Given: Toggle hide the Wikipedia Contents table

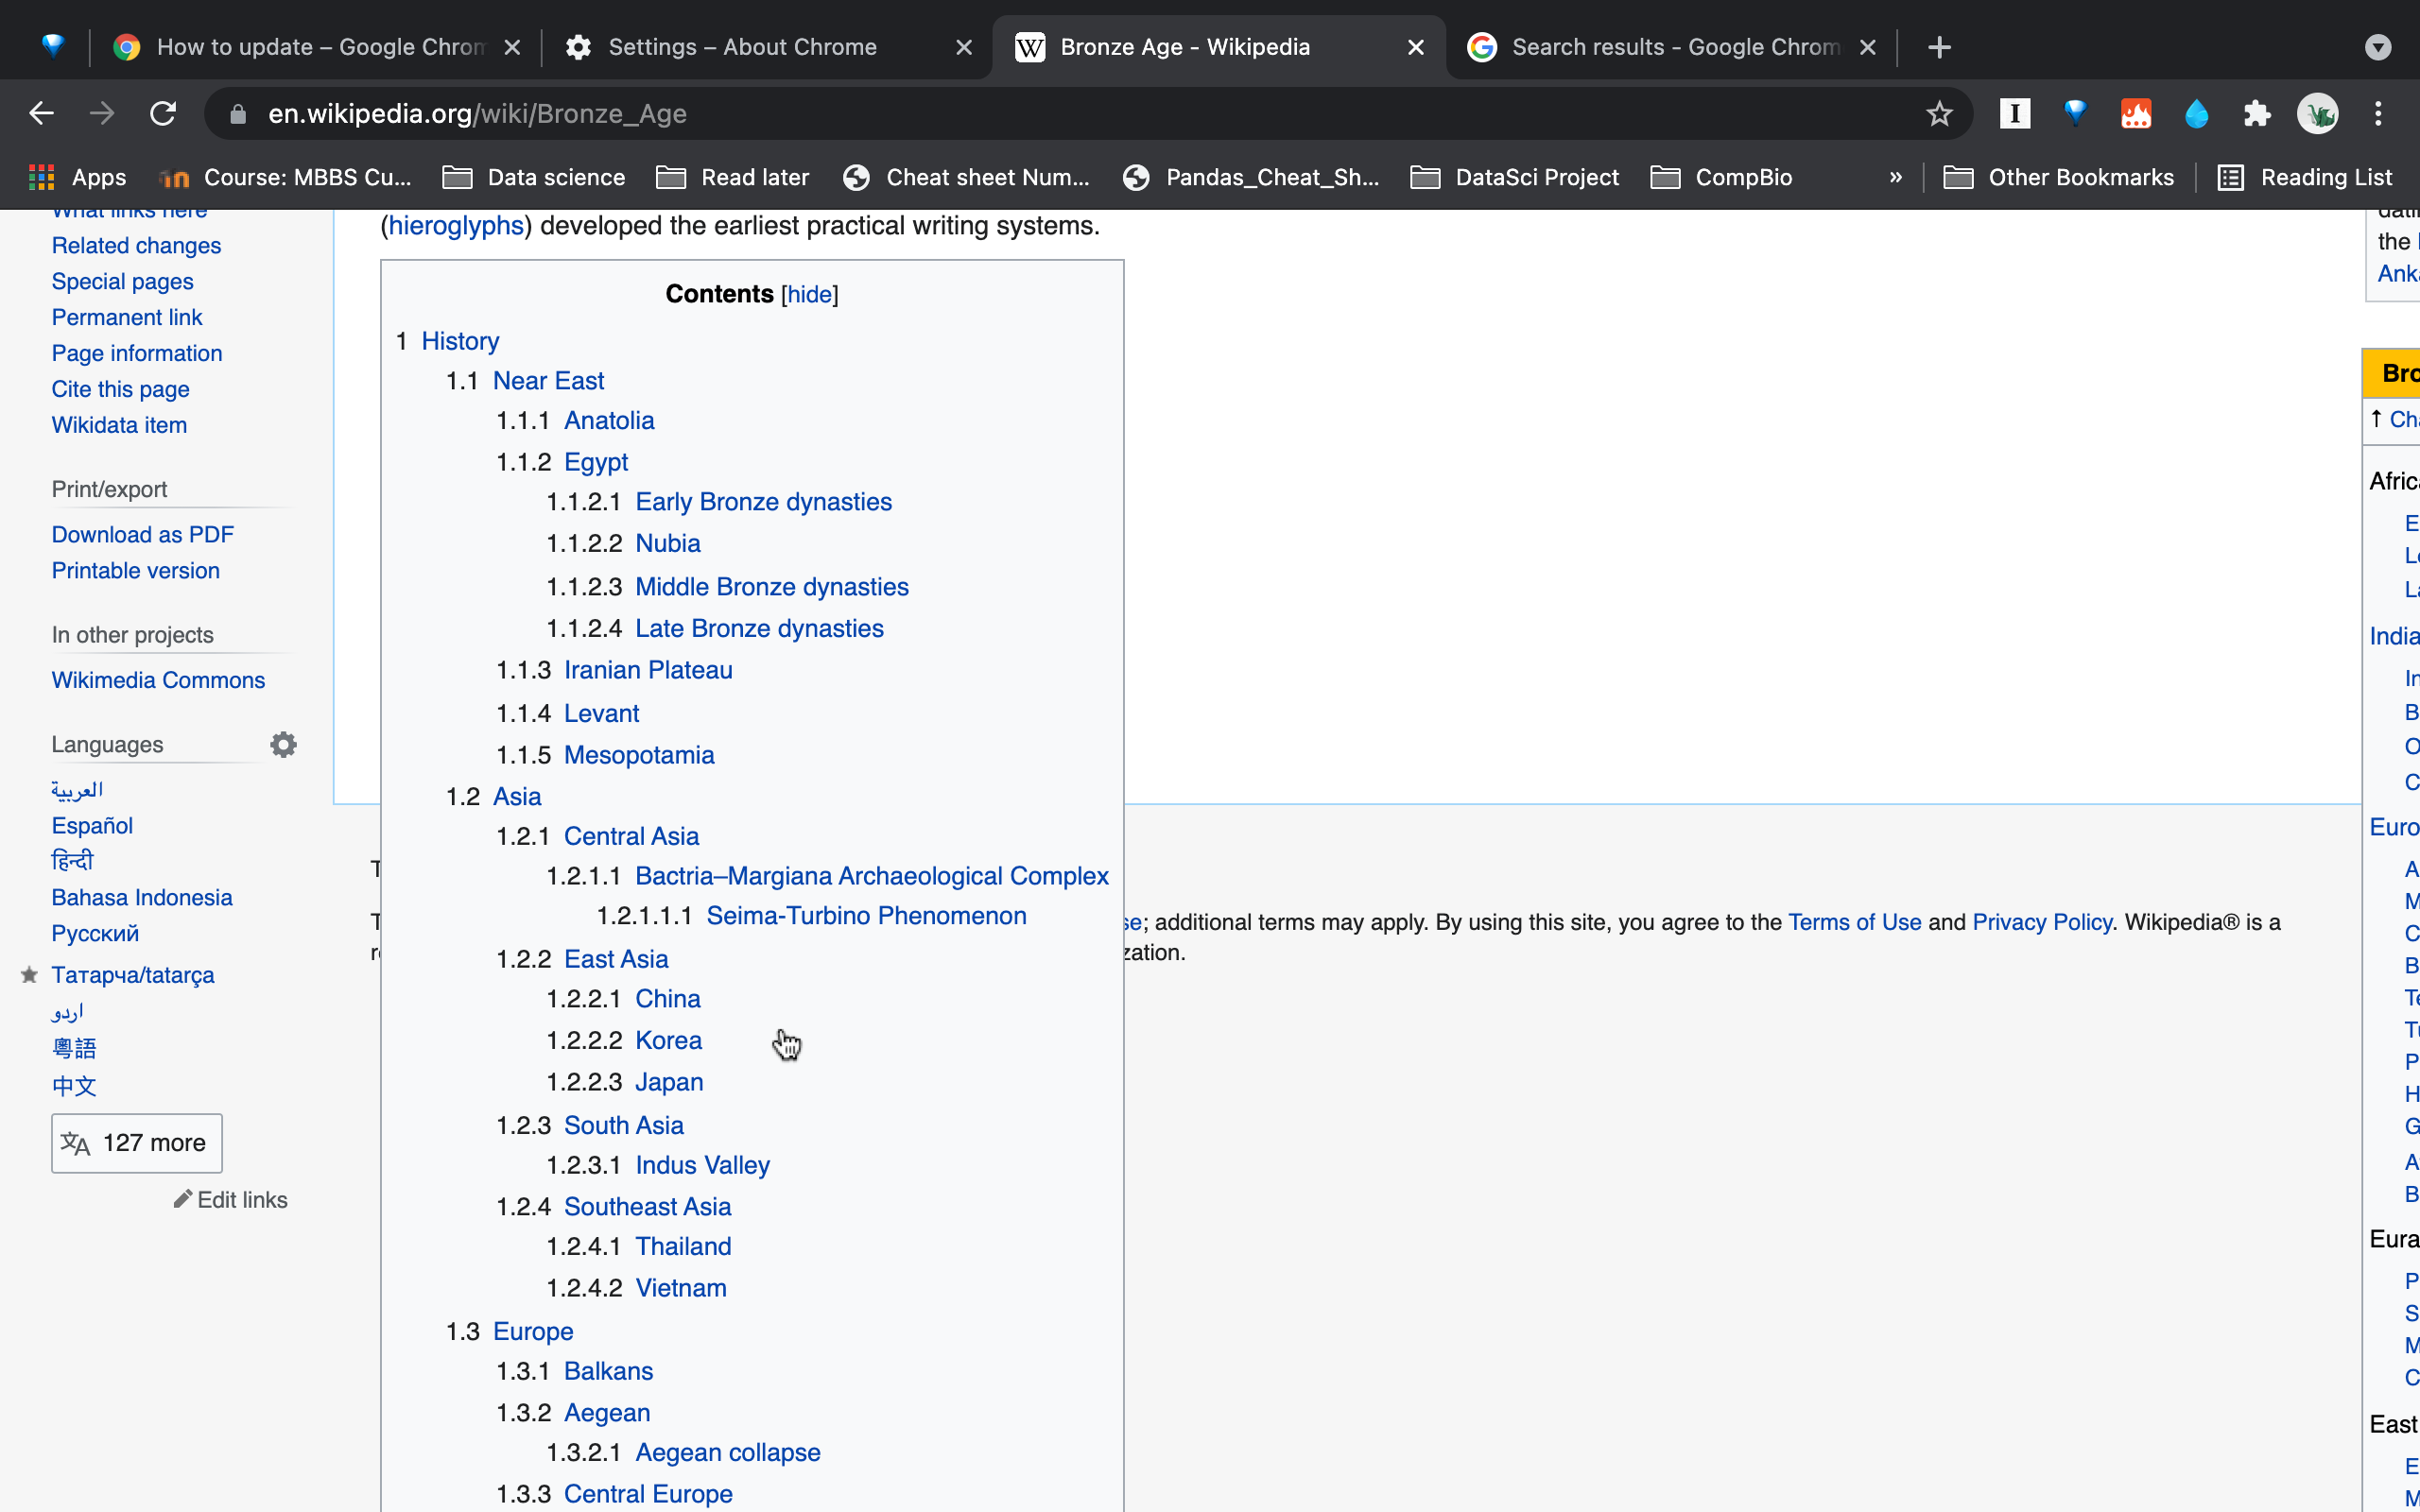Looking at the screenshot, I should point(808,293).
